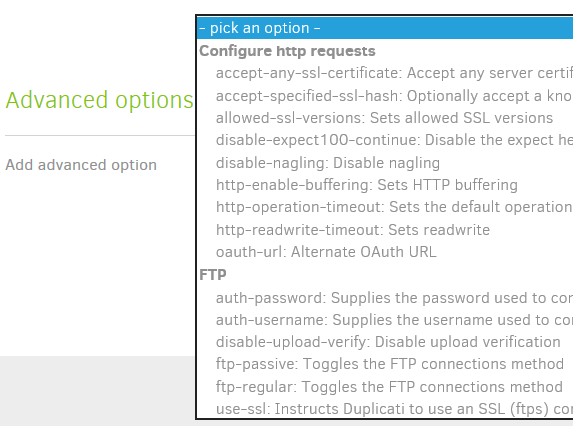Screen dimensions: 573x426
Task: Pick disable-upload-verify option
Action: [385, 342]
